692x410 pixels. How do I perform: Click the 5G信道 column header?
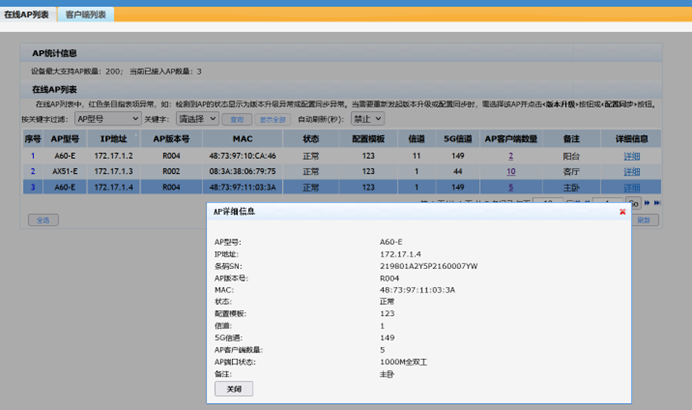[x=458, y=139]
